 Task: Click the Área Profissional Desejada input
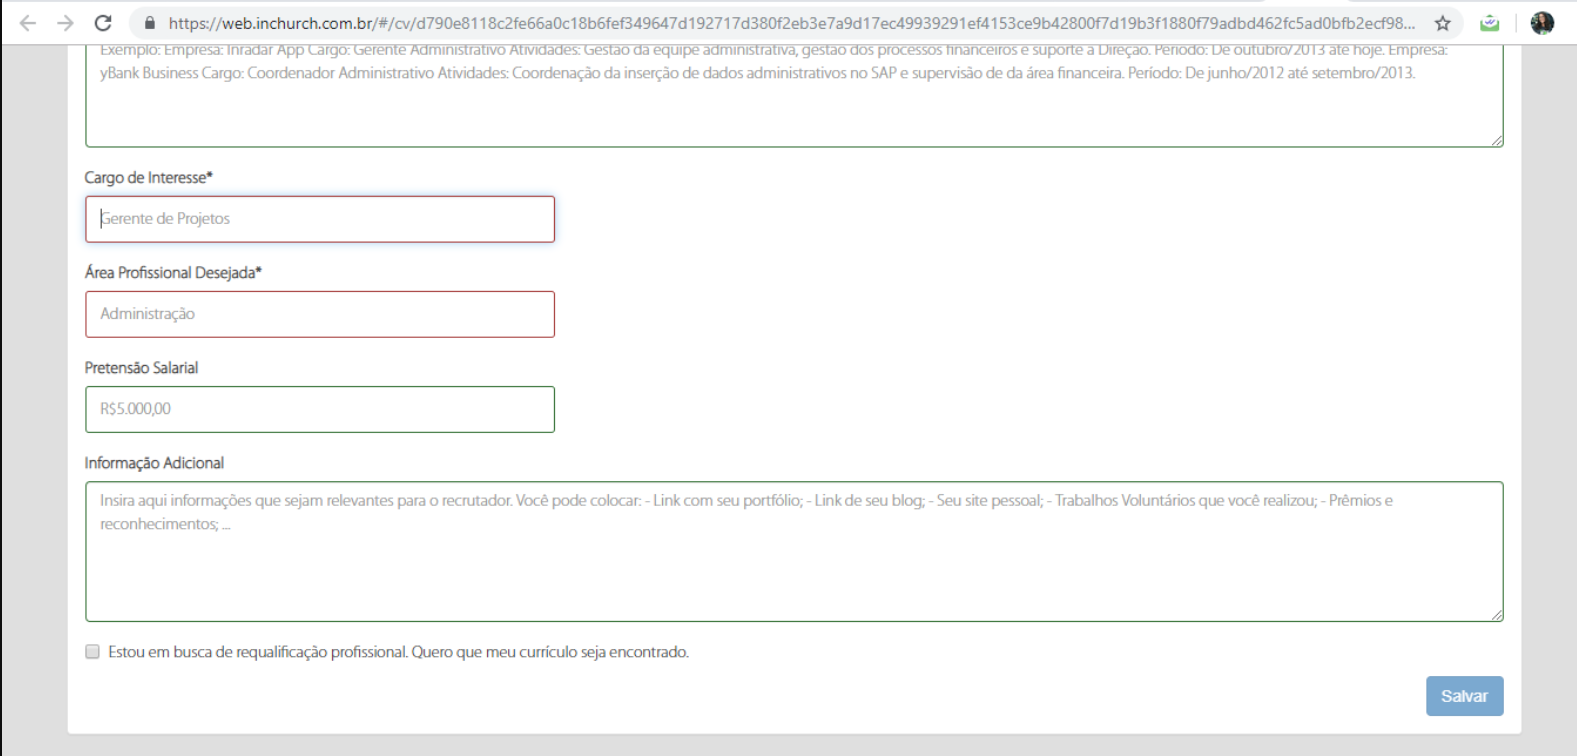[320, 314]
